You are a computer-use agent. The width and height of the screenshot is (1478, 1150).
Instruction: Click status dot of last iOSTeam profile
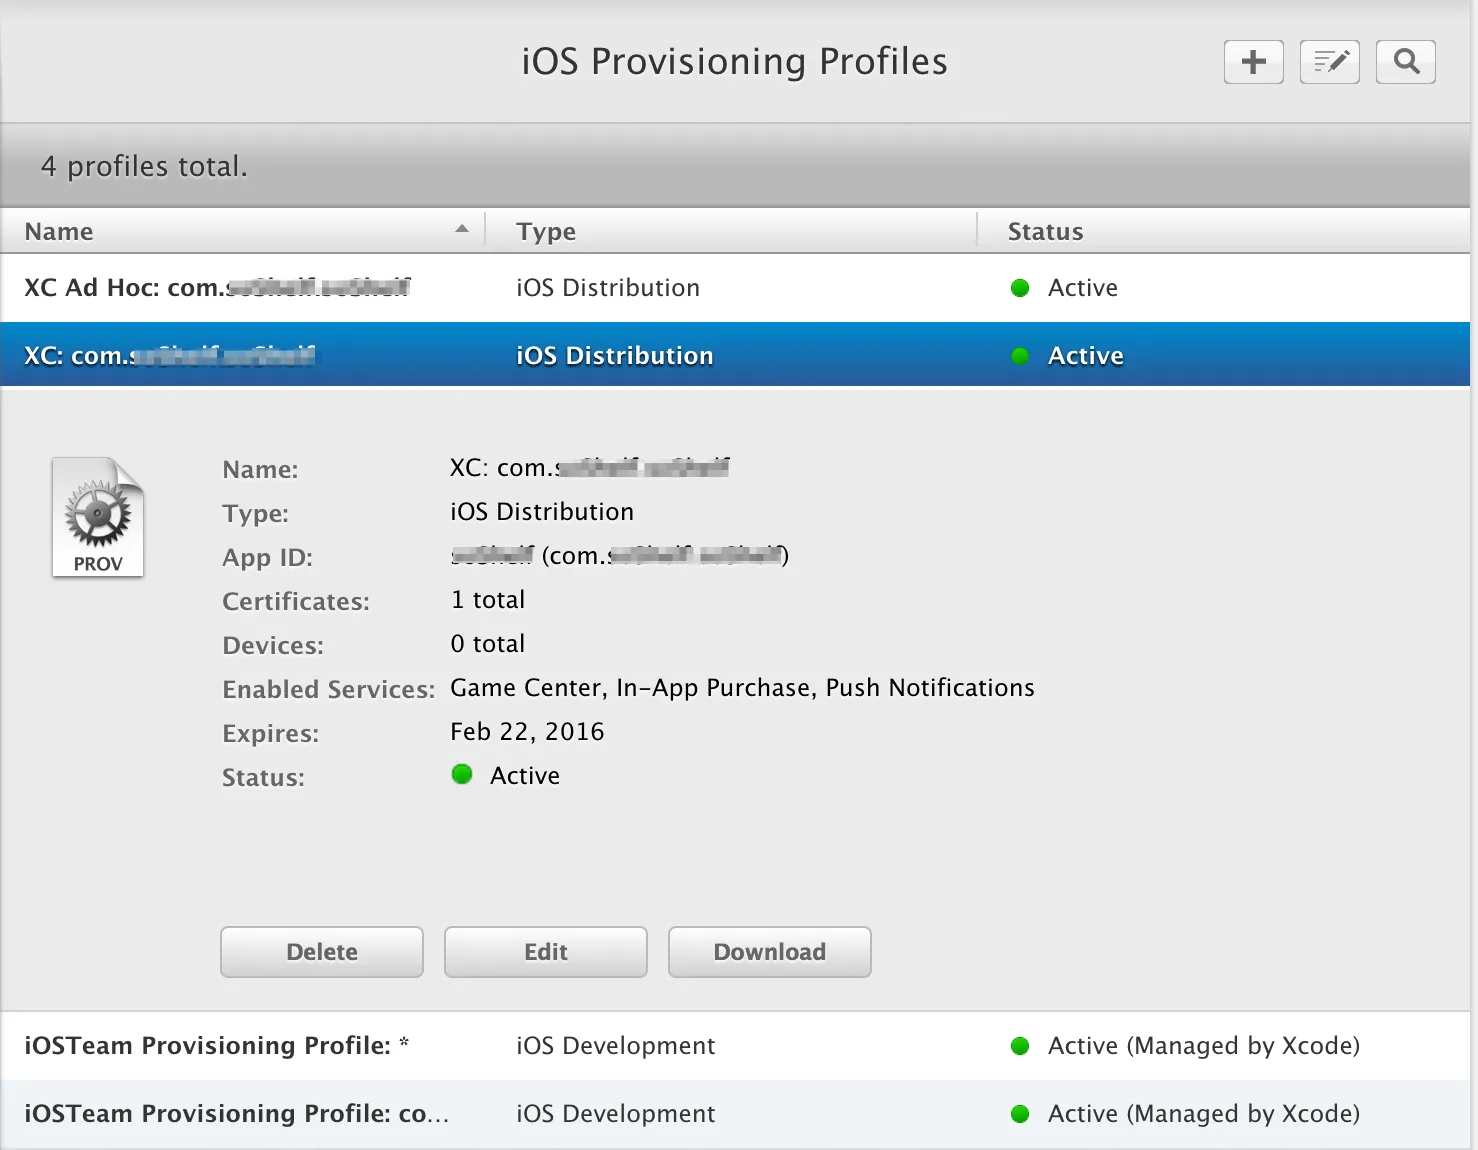(x=1020, y=1114)
